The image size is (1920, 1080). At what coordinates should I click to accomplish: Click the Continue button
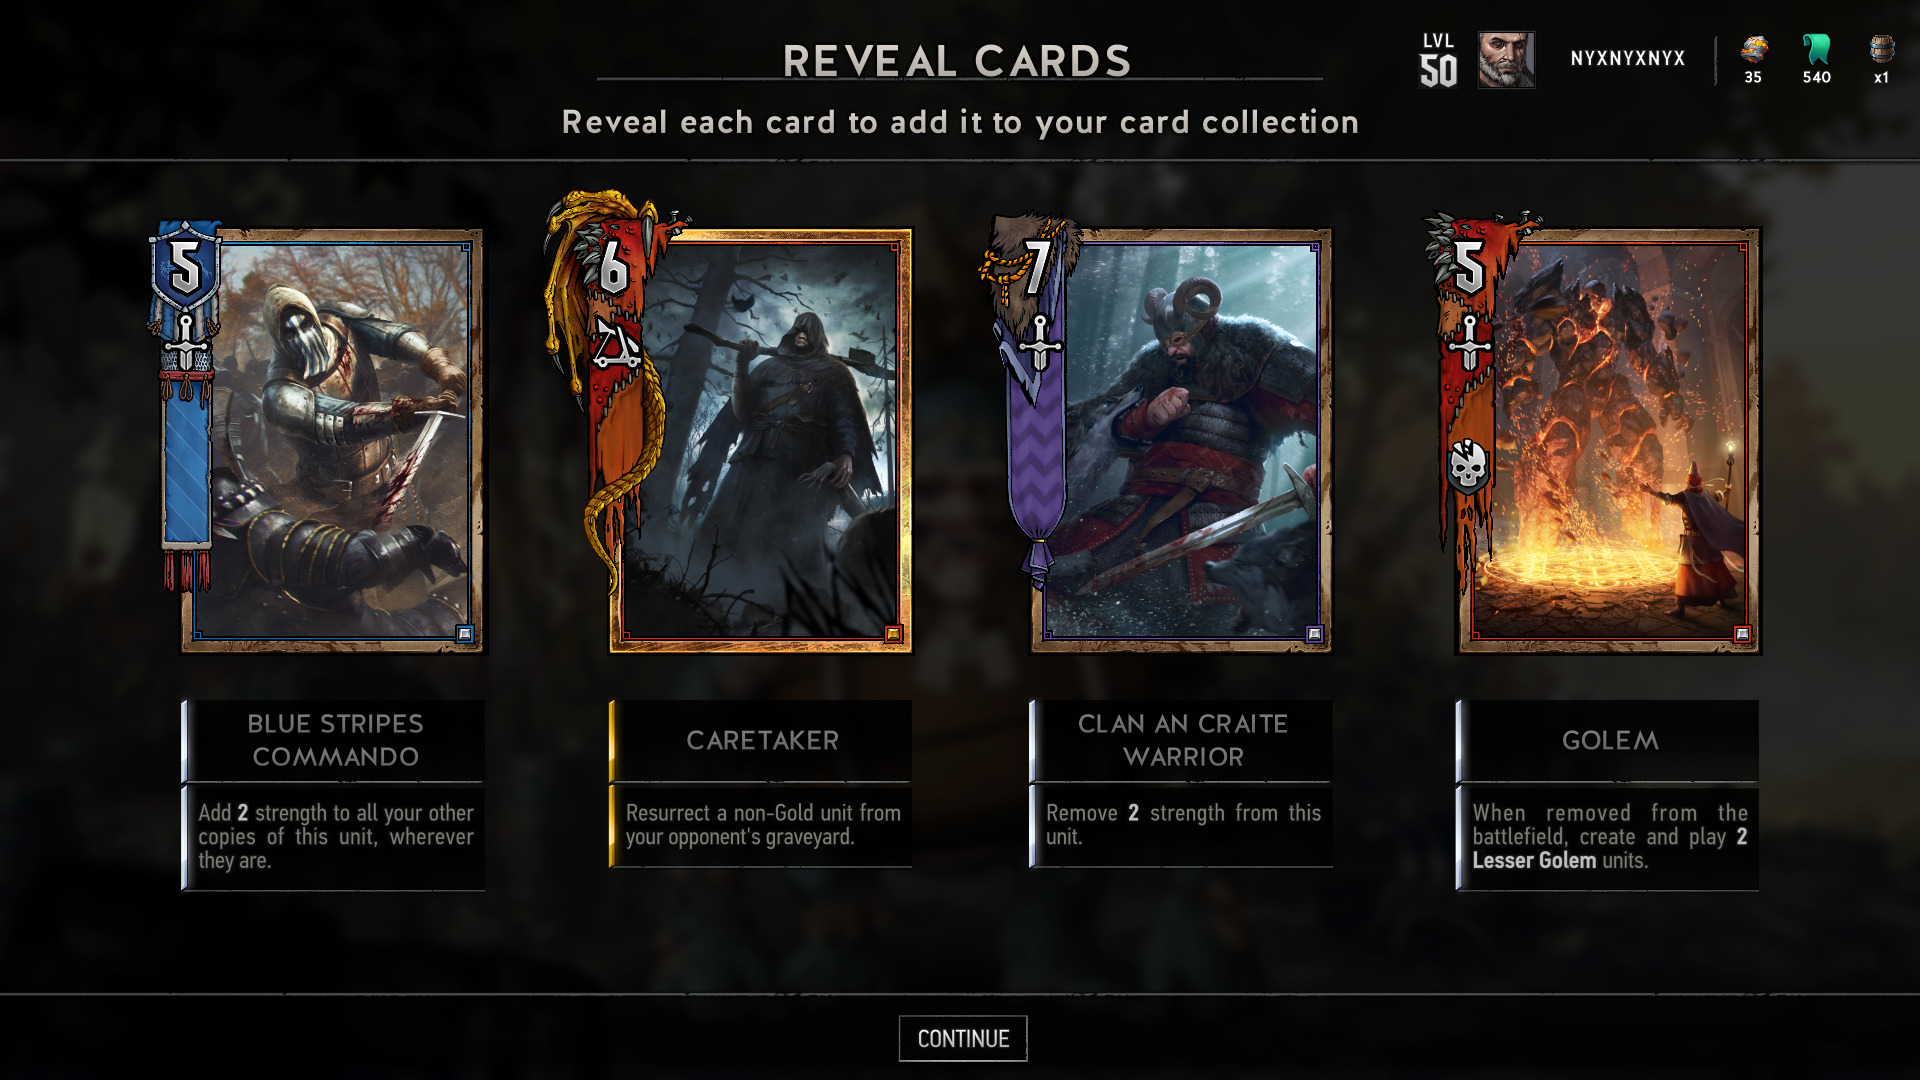963,1038
